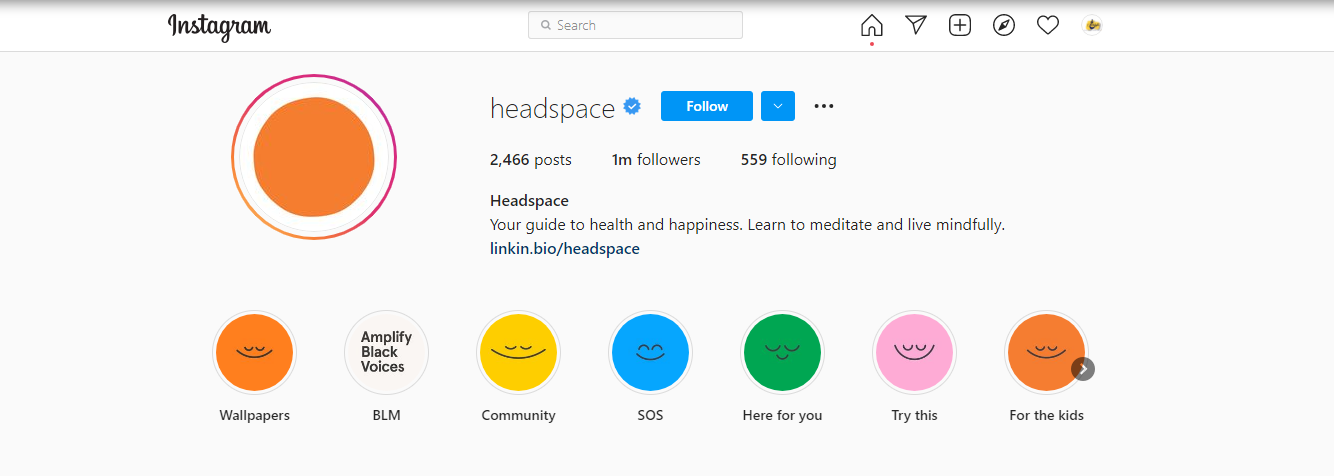
Task: Focus the Search input field
Action: pos(635,25)
